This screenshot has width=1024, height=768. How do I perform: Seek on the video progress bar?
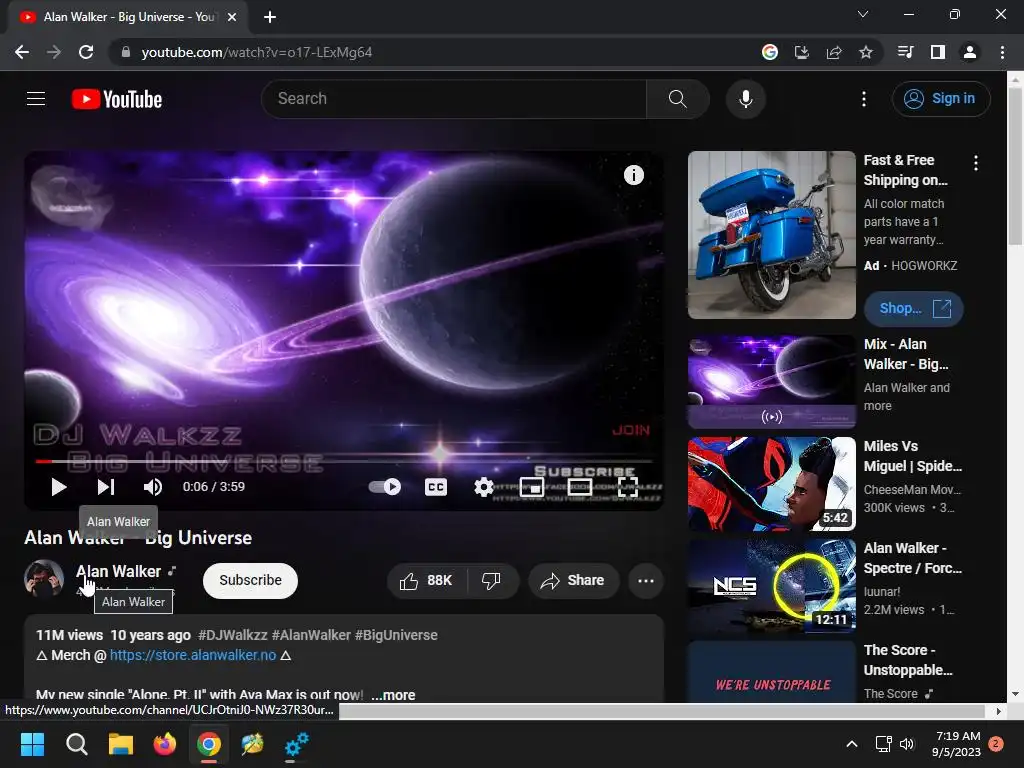344,461
